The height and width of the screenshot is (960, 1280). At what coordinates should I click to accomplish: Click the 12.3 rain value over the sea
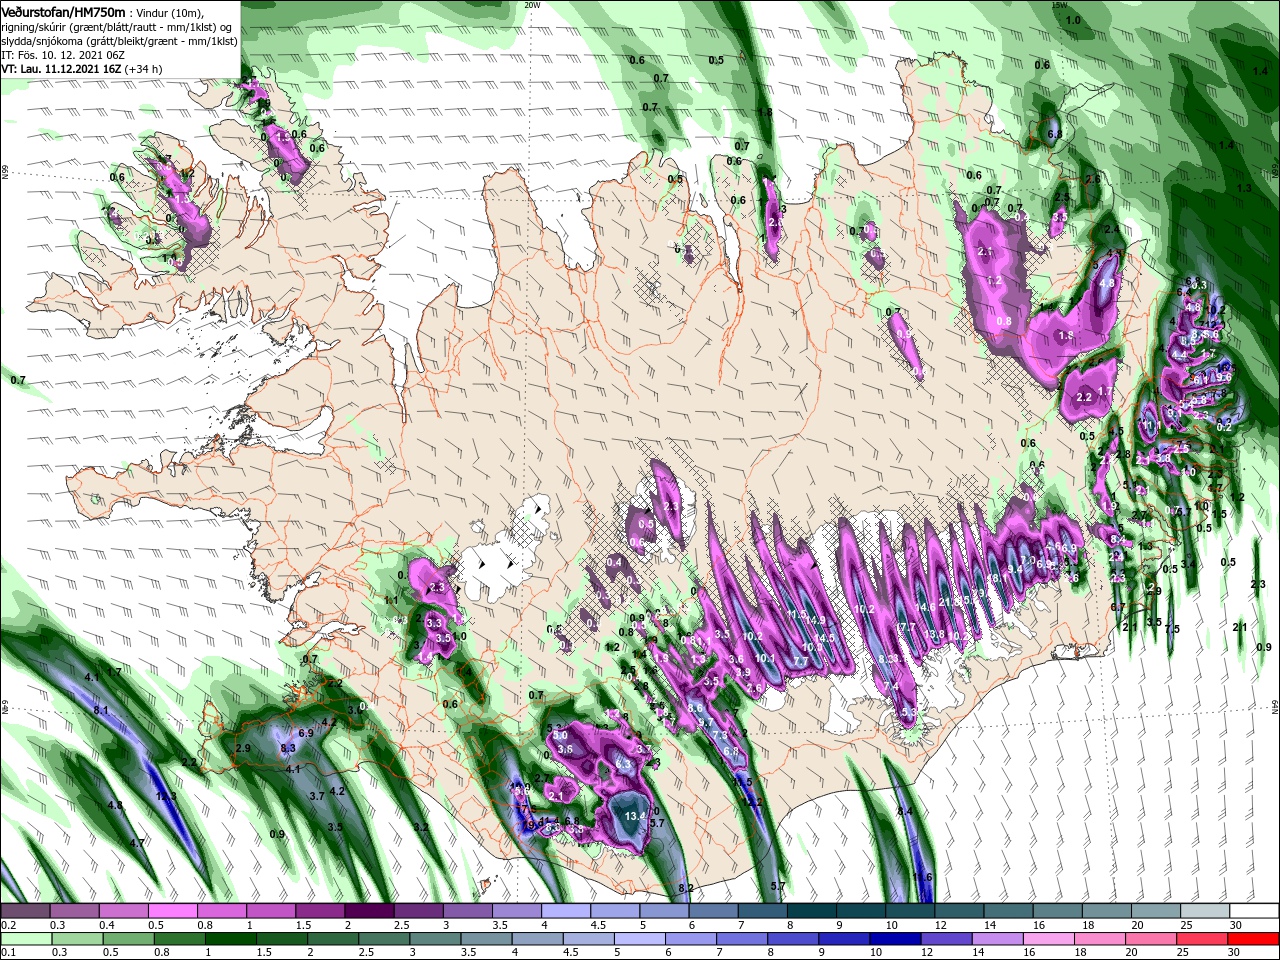pyautogui.click(x=166, y=796)
